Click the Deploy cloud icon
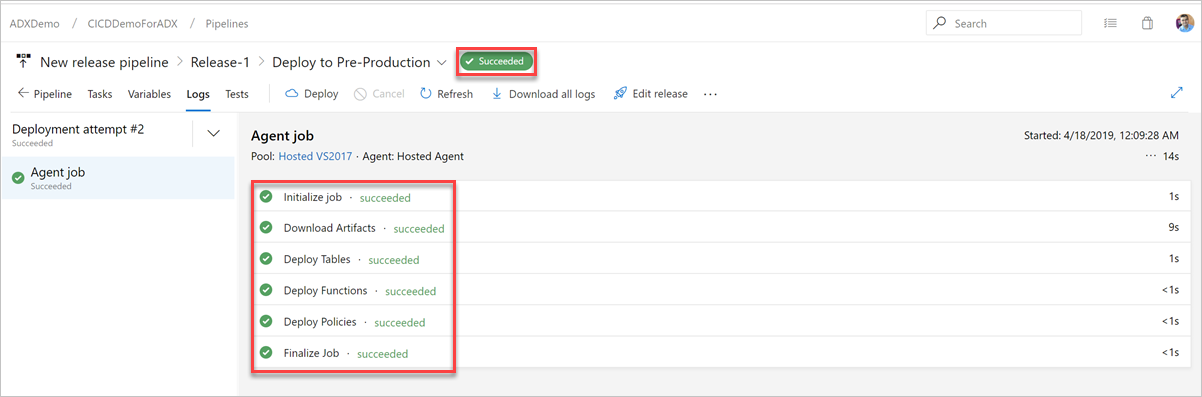This screenshot has height=397, width=1202. (x=292, y=94)
